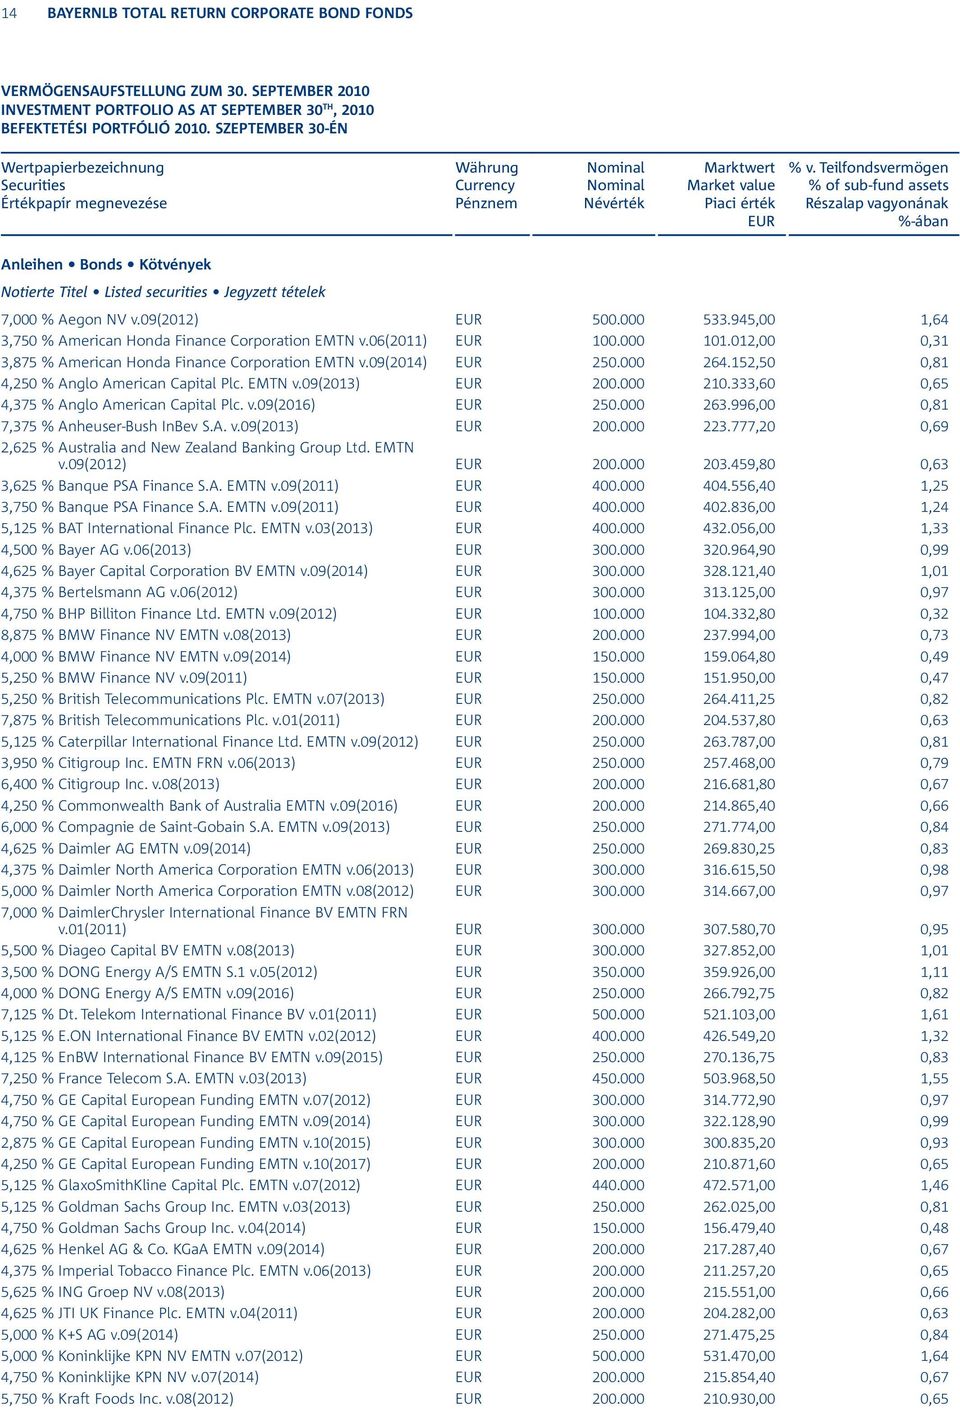960x1410 pixels.
Task: Click the page title 'BAYERNLB TOTAL RETURN CORPORATE BOND FONDS'
Action: pos(230,13)
